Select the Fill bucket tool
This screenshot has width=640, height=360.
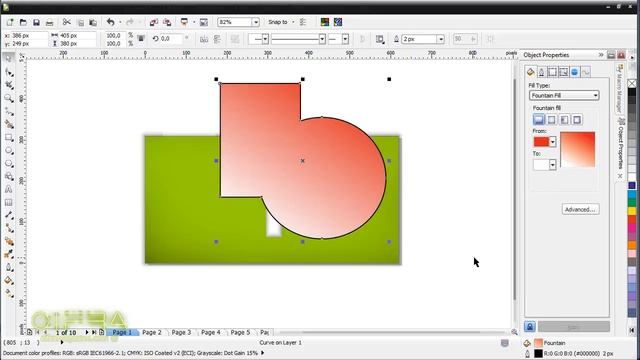pyautogui.click(x=9, y=281)
